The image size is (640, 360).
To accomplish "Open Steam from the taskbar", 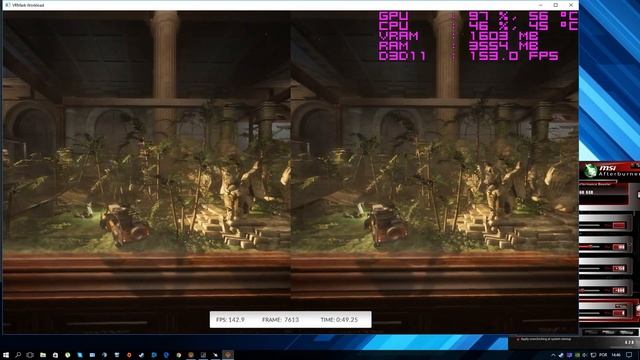I will pyautogui.click(x=141, y=355).
